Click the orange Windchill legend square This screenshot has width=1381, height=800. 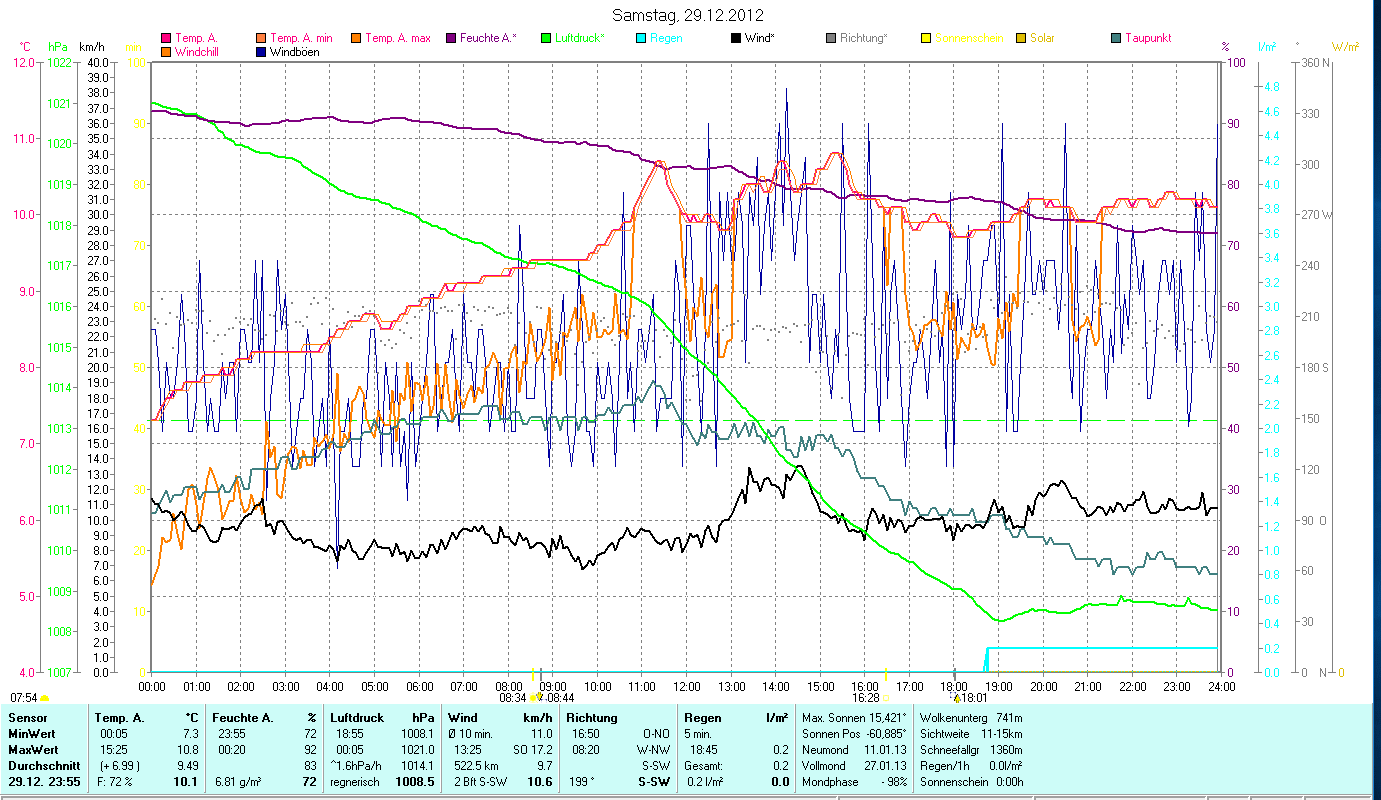166,51
